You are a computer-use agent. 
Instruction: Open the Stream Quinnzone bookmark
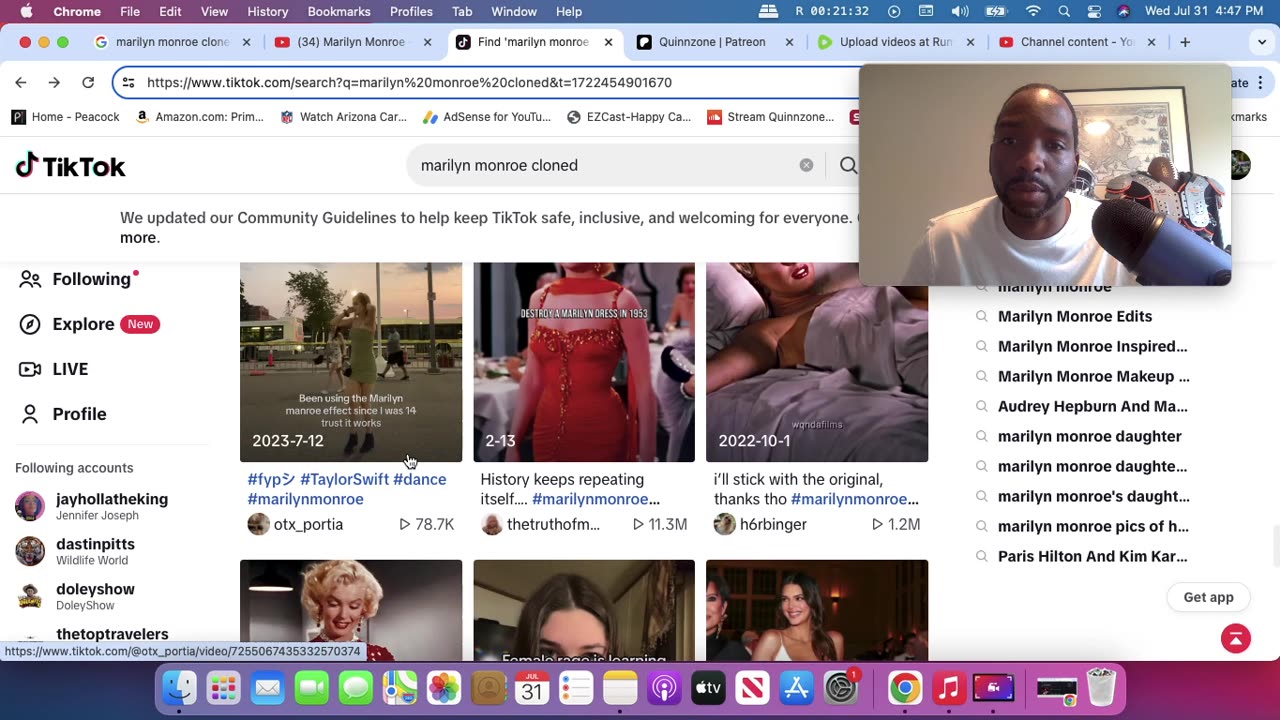click(x=770, y=117)
